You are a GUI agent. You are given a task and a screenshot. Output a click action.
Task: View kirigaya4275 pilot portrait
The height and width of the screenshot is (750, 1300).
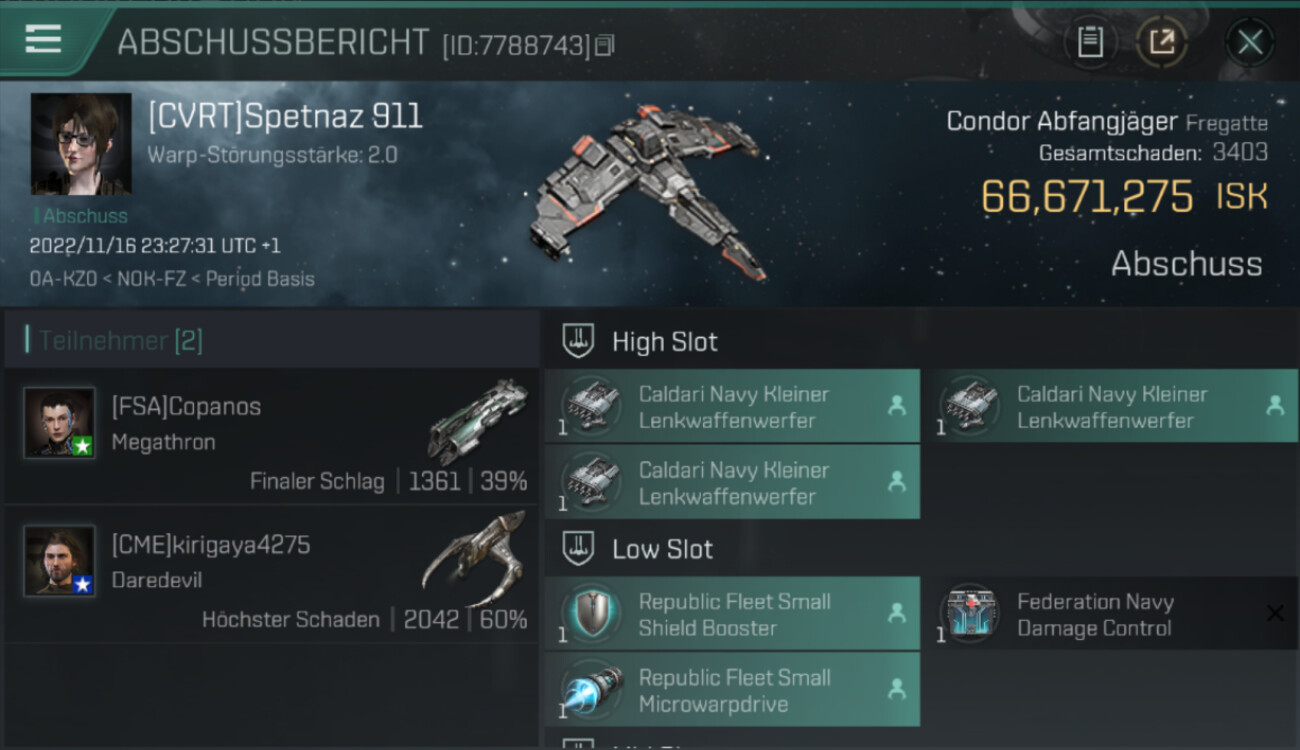(x=60, y=561)
